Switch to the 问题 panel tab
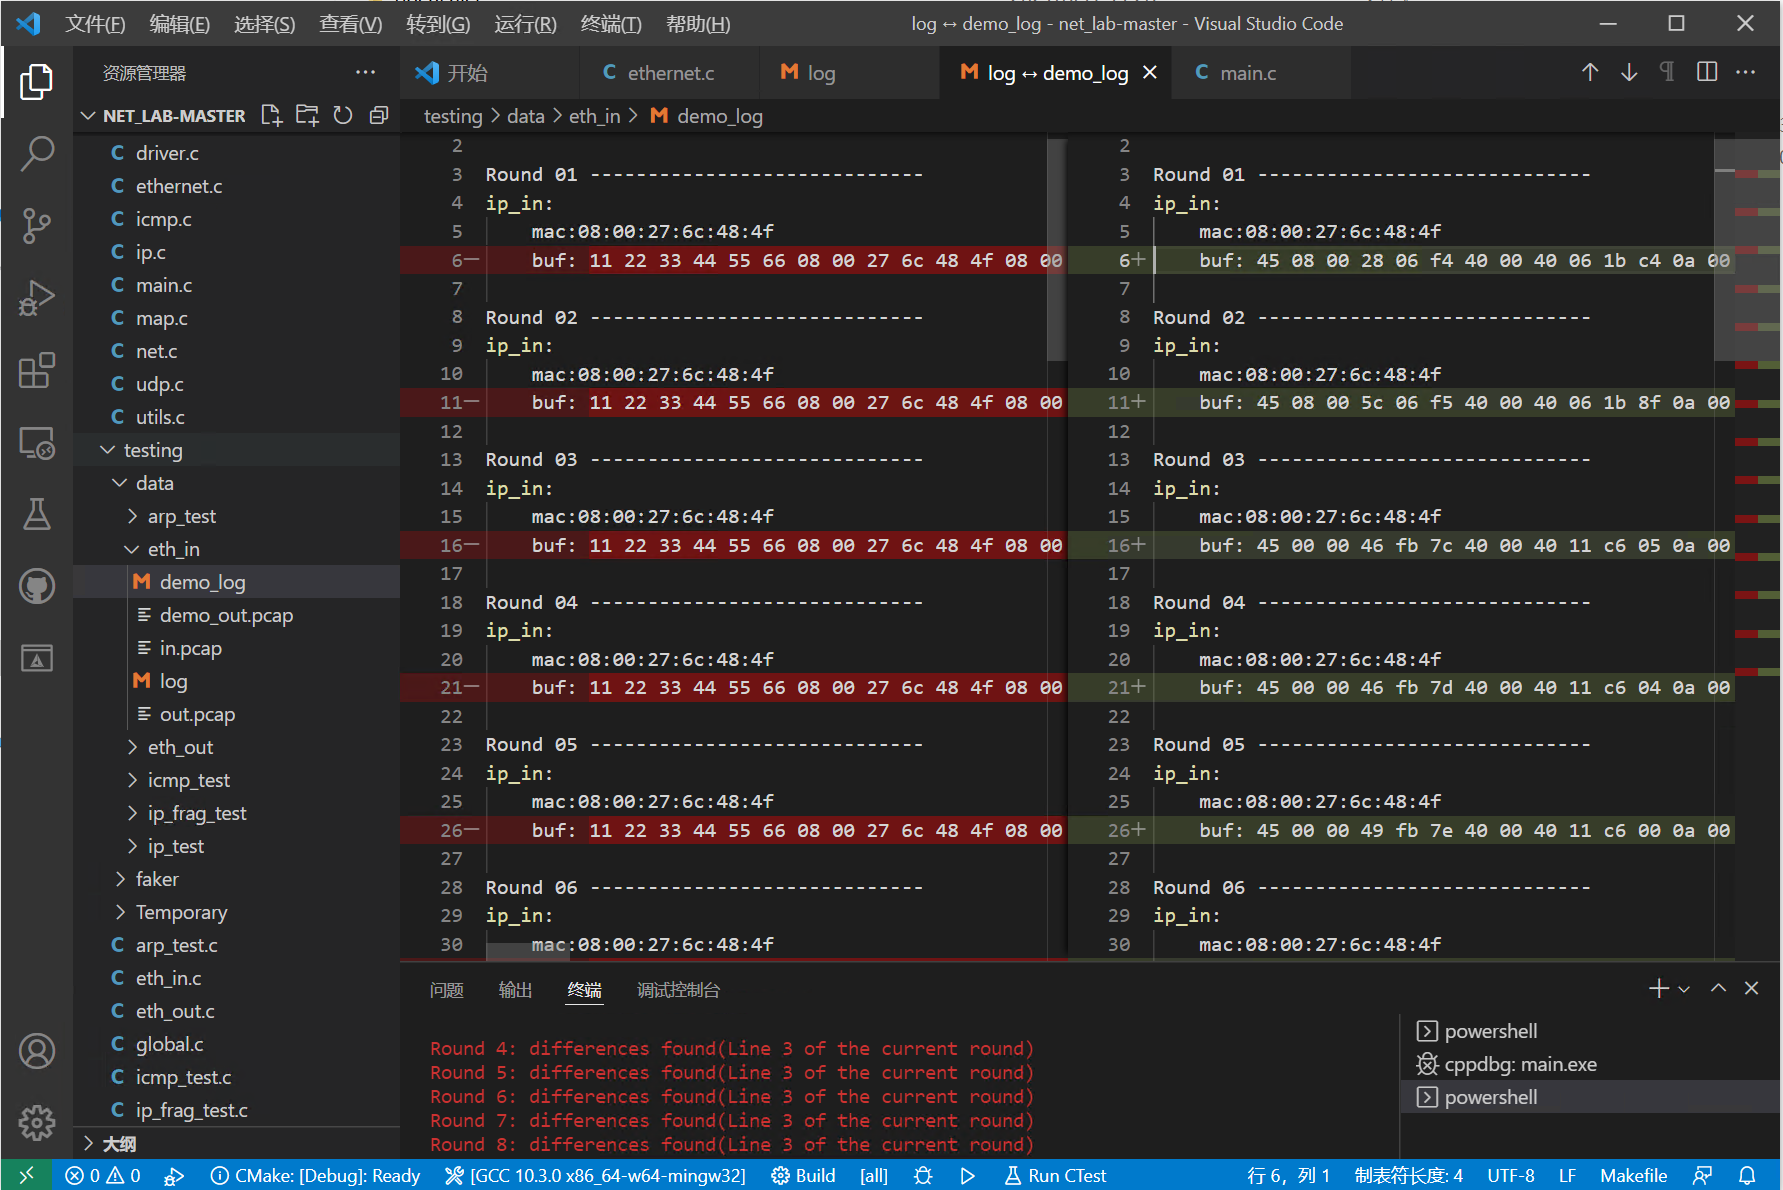Image resolution: width=1783 pixels, height=1190 pixels. (x=447, y=990)
